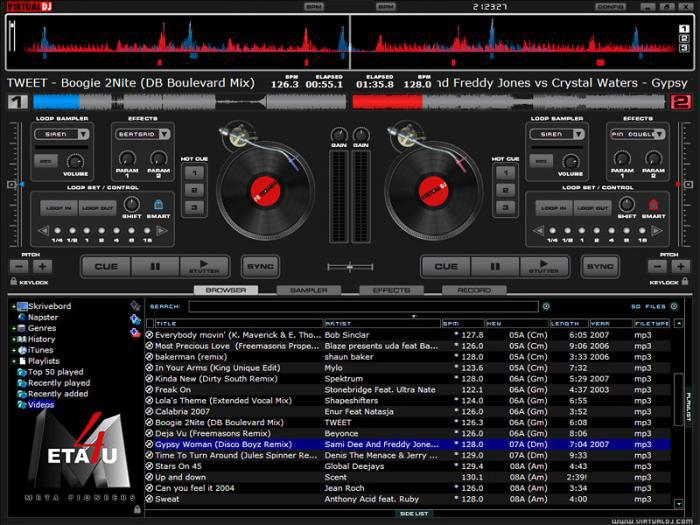Click the loop shift left arrow on deck 1

pos(43,231)
